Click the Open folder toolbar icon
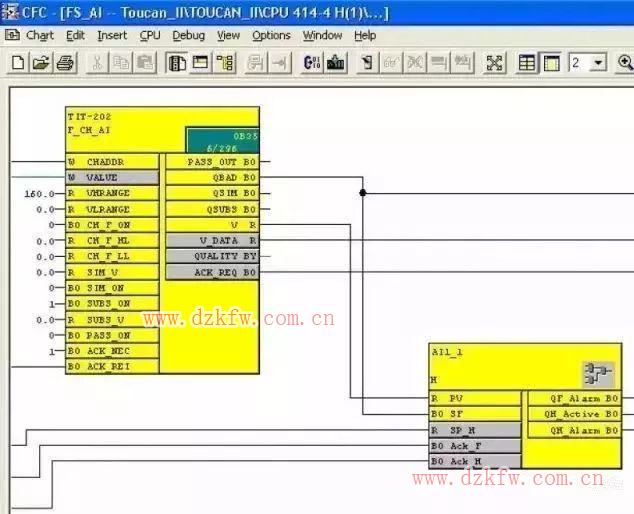Viewport: 634px width, 514px height. [x=41, y=63]
